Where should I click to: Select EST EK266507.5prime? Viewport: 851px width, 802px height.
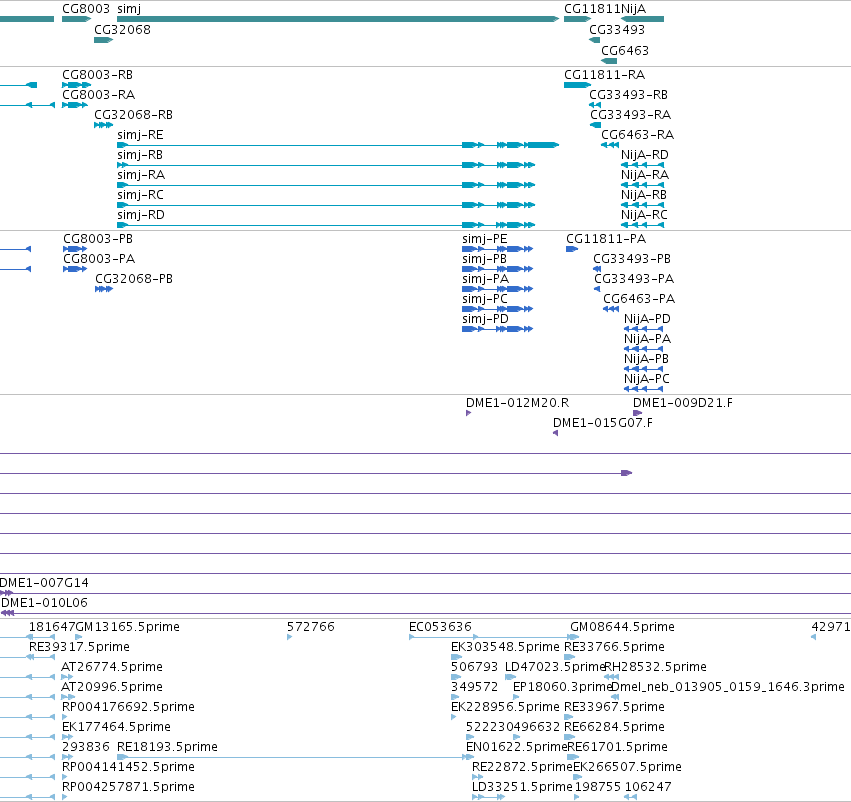pyautogui.click(x=627, y=767)
